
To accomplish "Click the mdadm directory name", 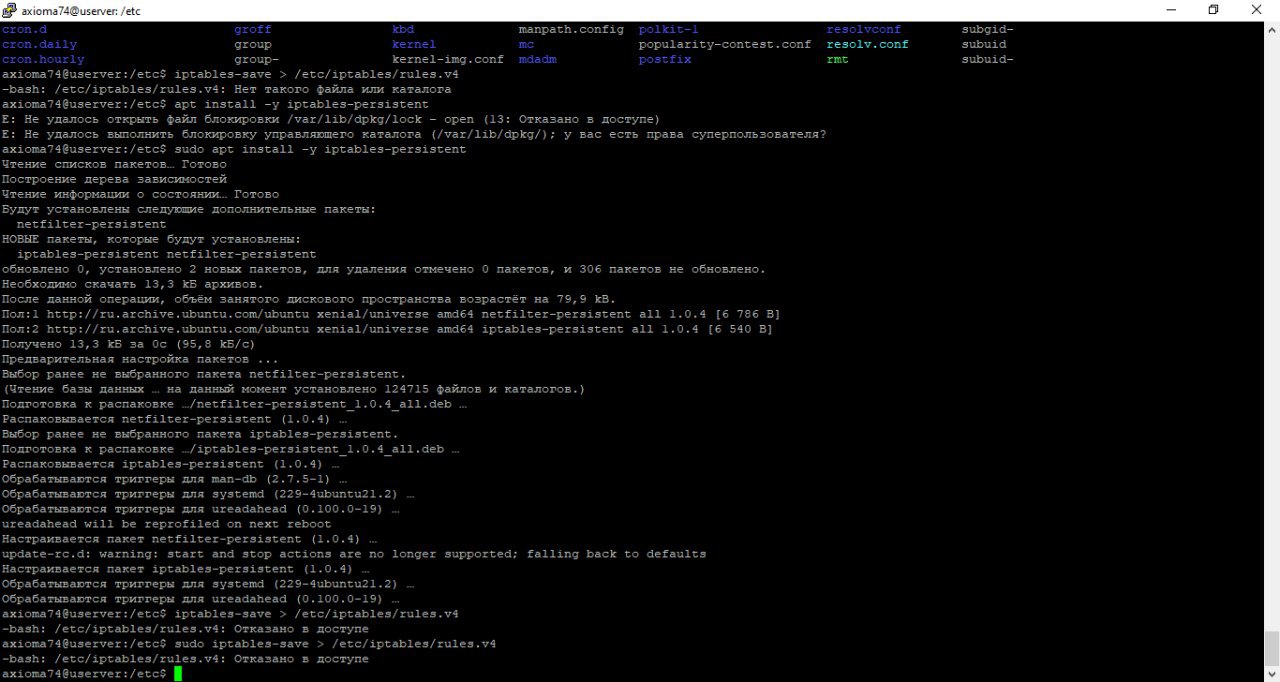I will pyautogui.click(x=538, y=59).
